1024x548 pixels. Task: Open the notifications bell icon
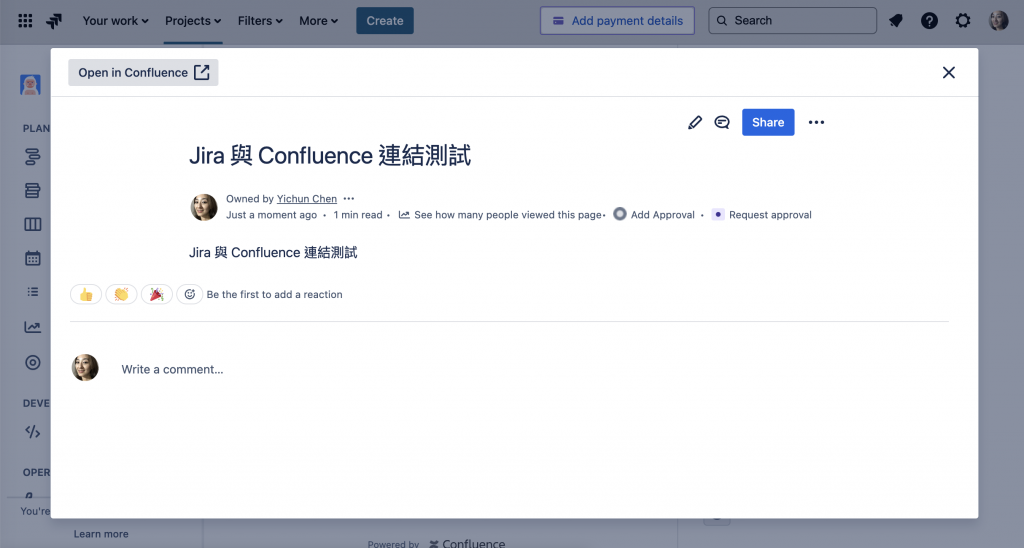tap(896, 21)
